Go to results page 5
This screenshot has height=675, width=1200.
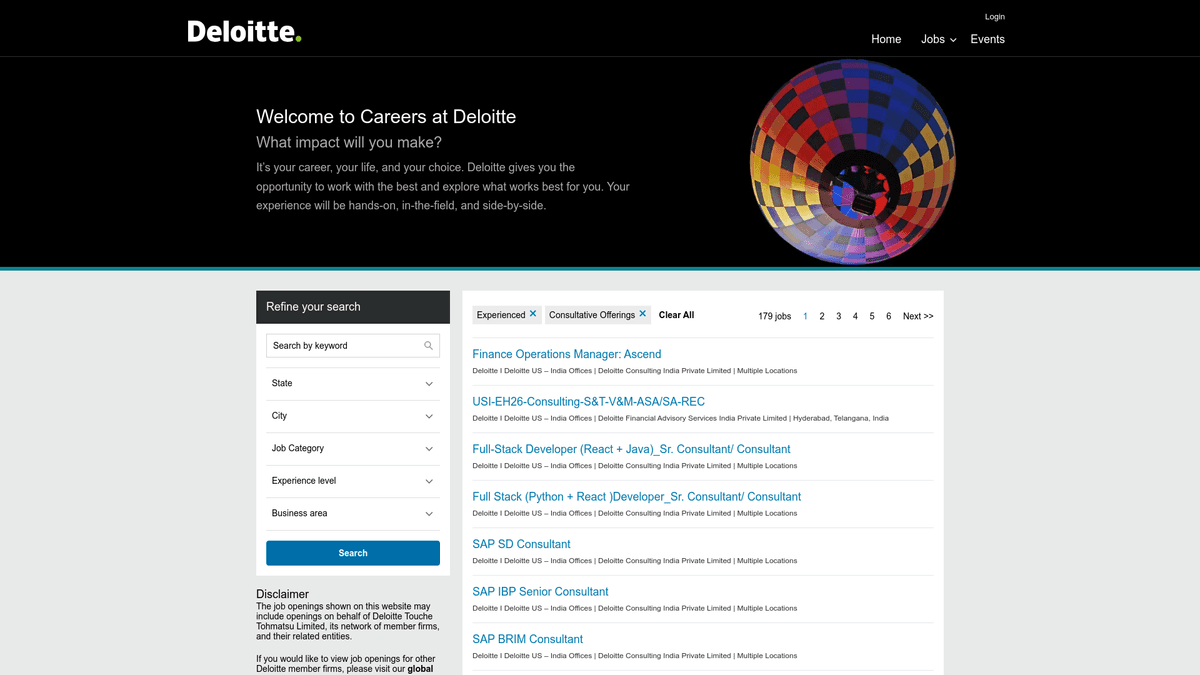[872, 316]
